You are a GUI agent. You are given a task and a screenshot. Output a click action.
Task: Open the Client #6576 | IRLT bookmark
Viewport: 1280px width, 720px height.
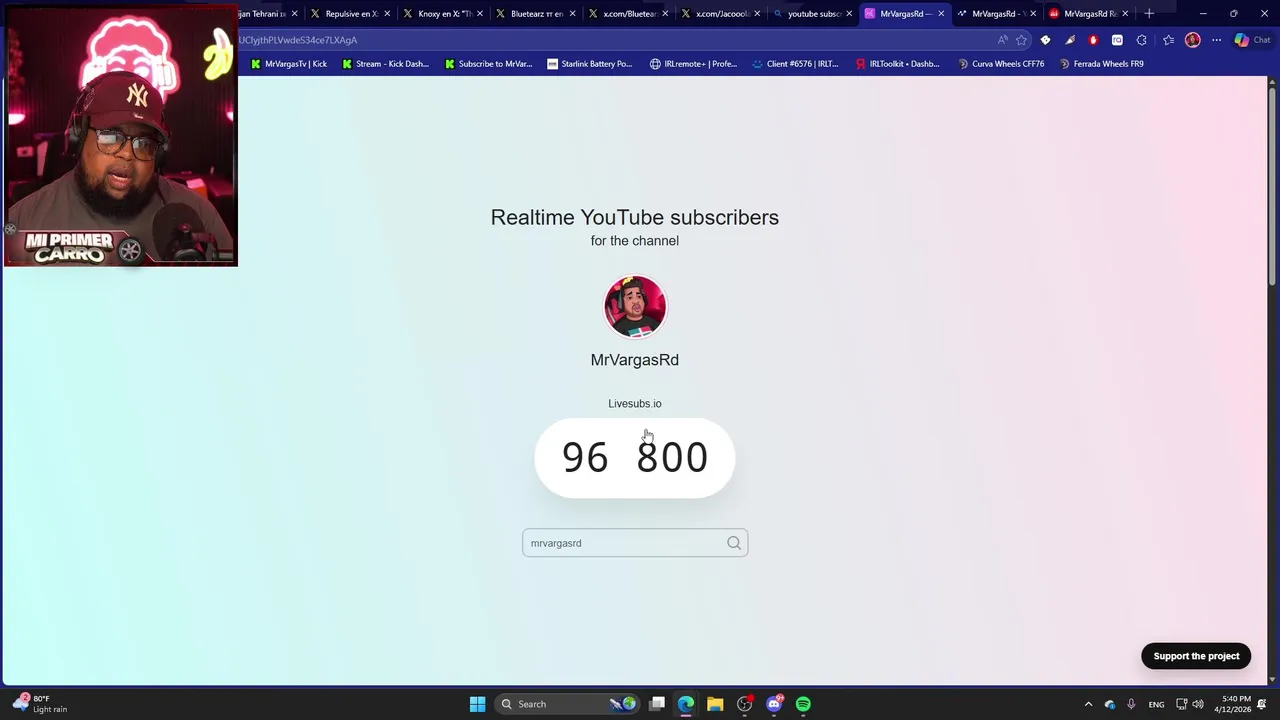pyautogui.click(x=795, y=64)
